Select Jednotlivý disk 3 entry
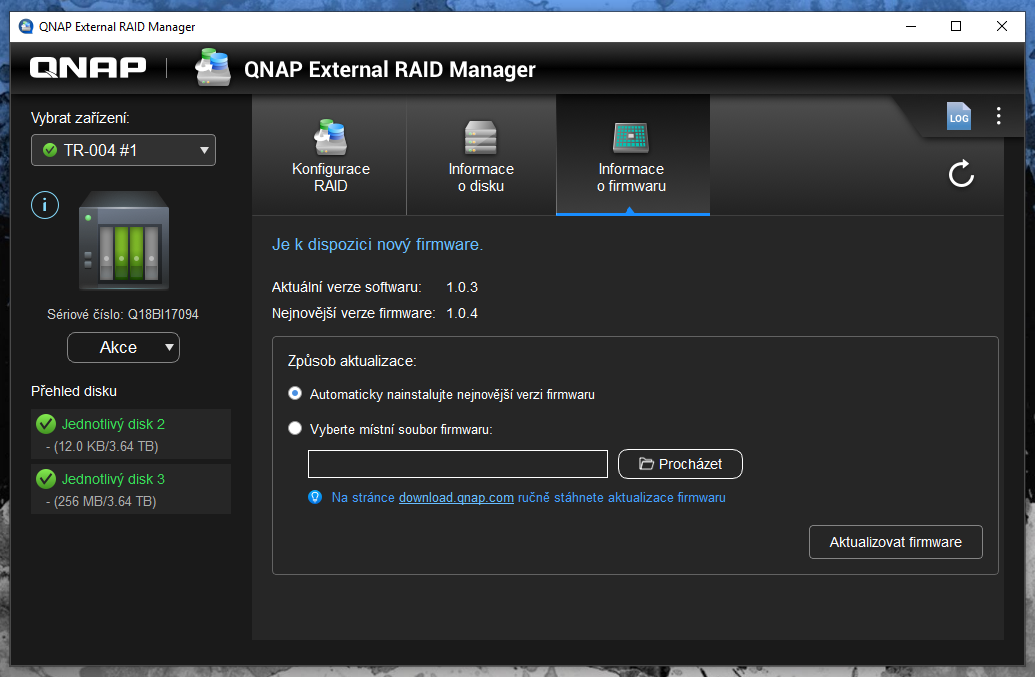This screenshot has height=677, width=1035. pyautogui.click(x=131, y=489)
